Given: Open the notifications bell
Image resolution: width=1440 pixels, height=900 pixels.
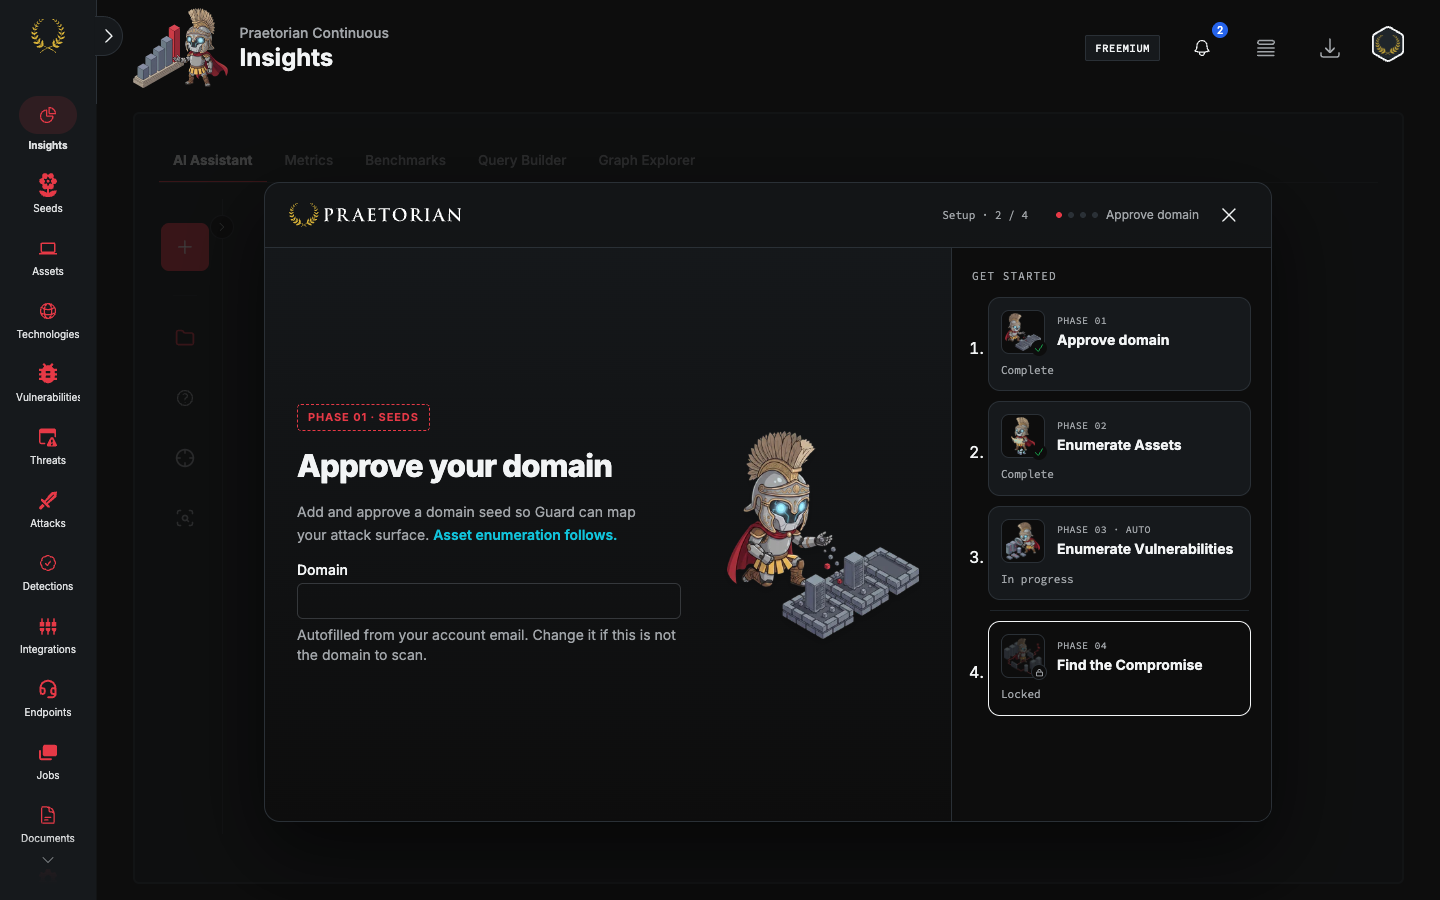Looking at the screenshot, I should tap(1202, 48).
